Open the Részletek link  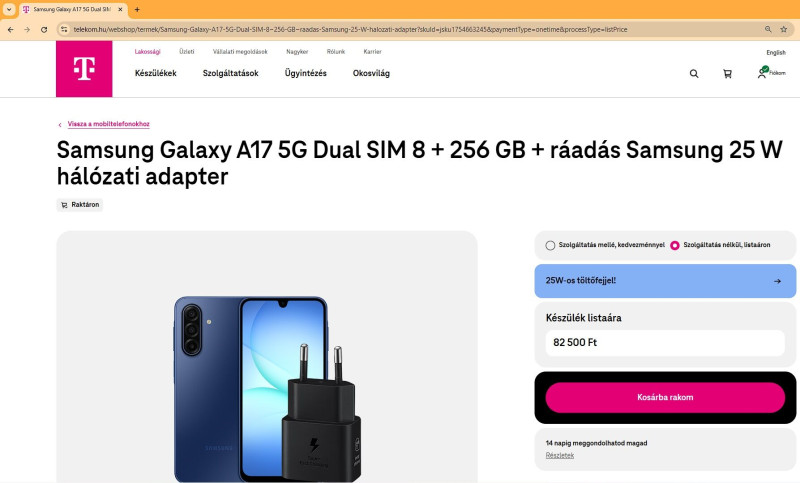[560, 455]
